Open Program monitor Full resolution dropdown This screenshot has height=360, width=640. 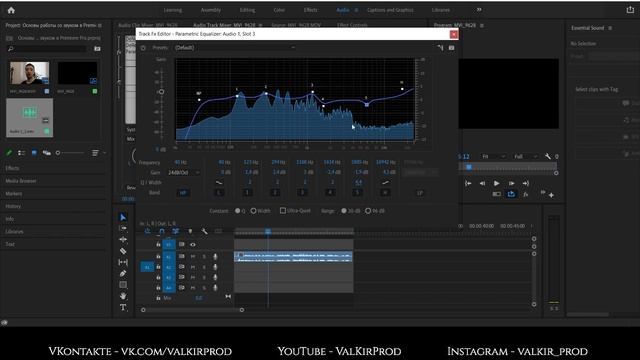(x=526, y=156)
